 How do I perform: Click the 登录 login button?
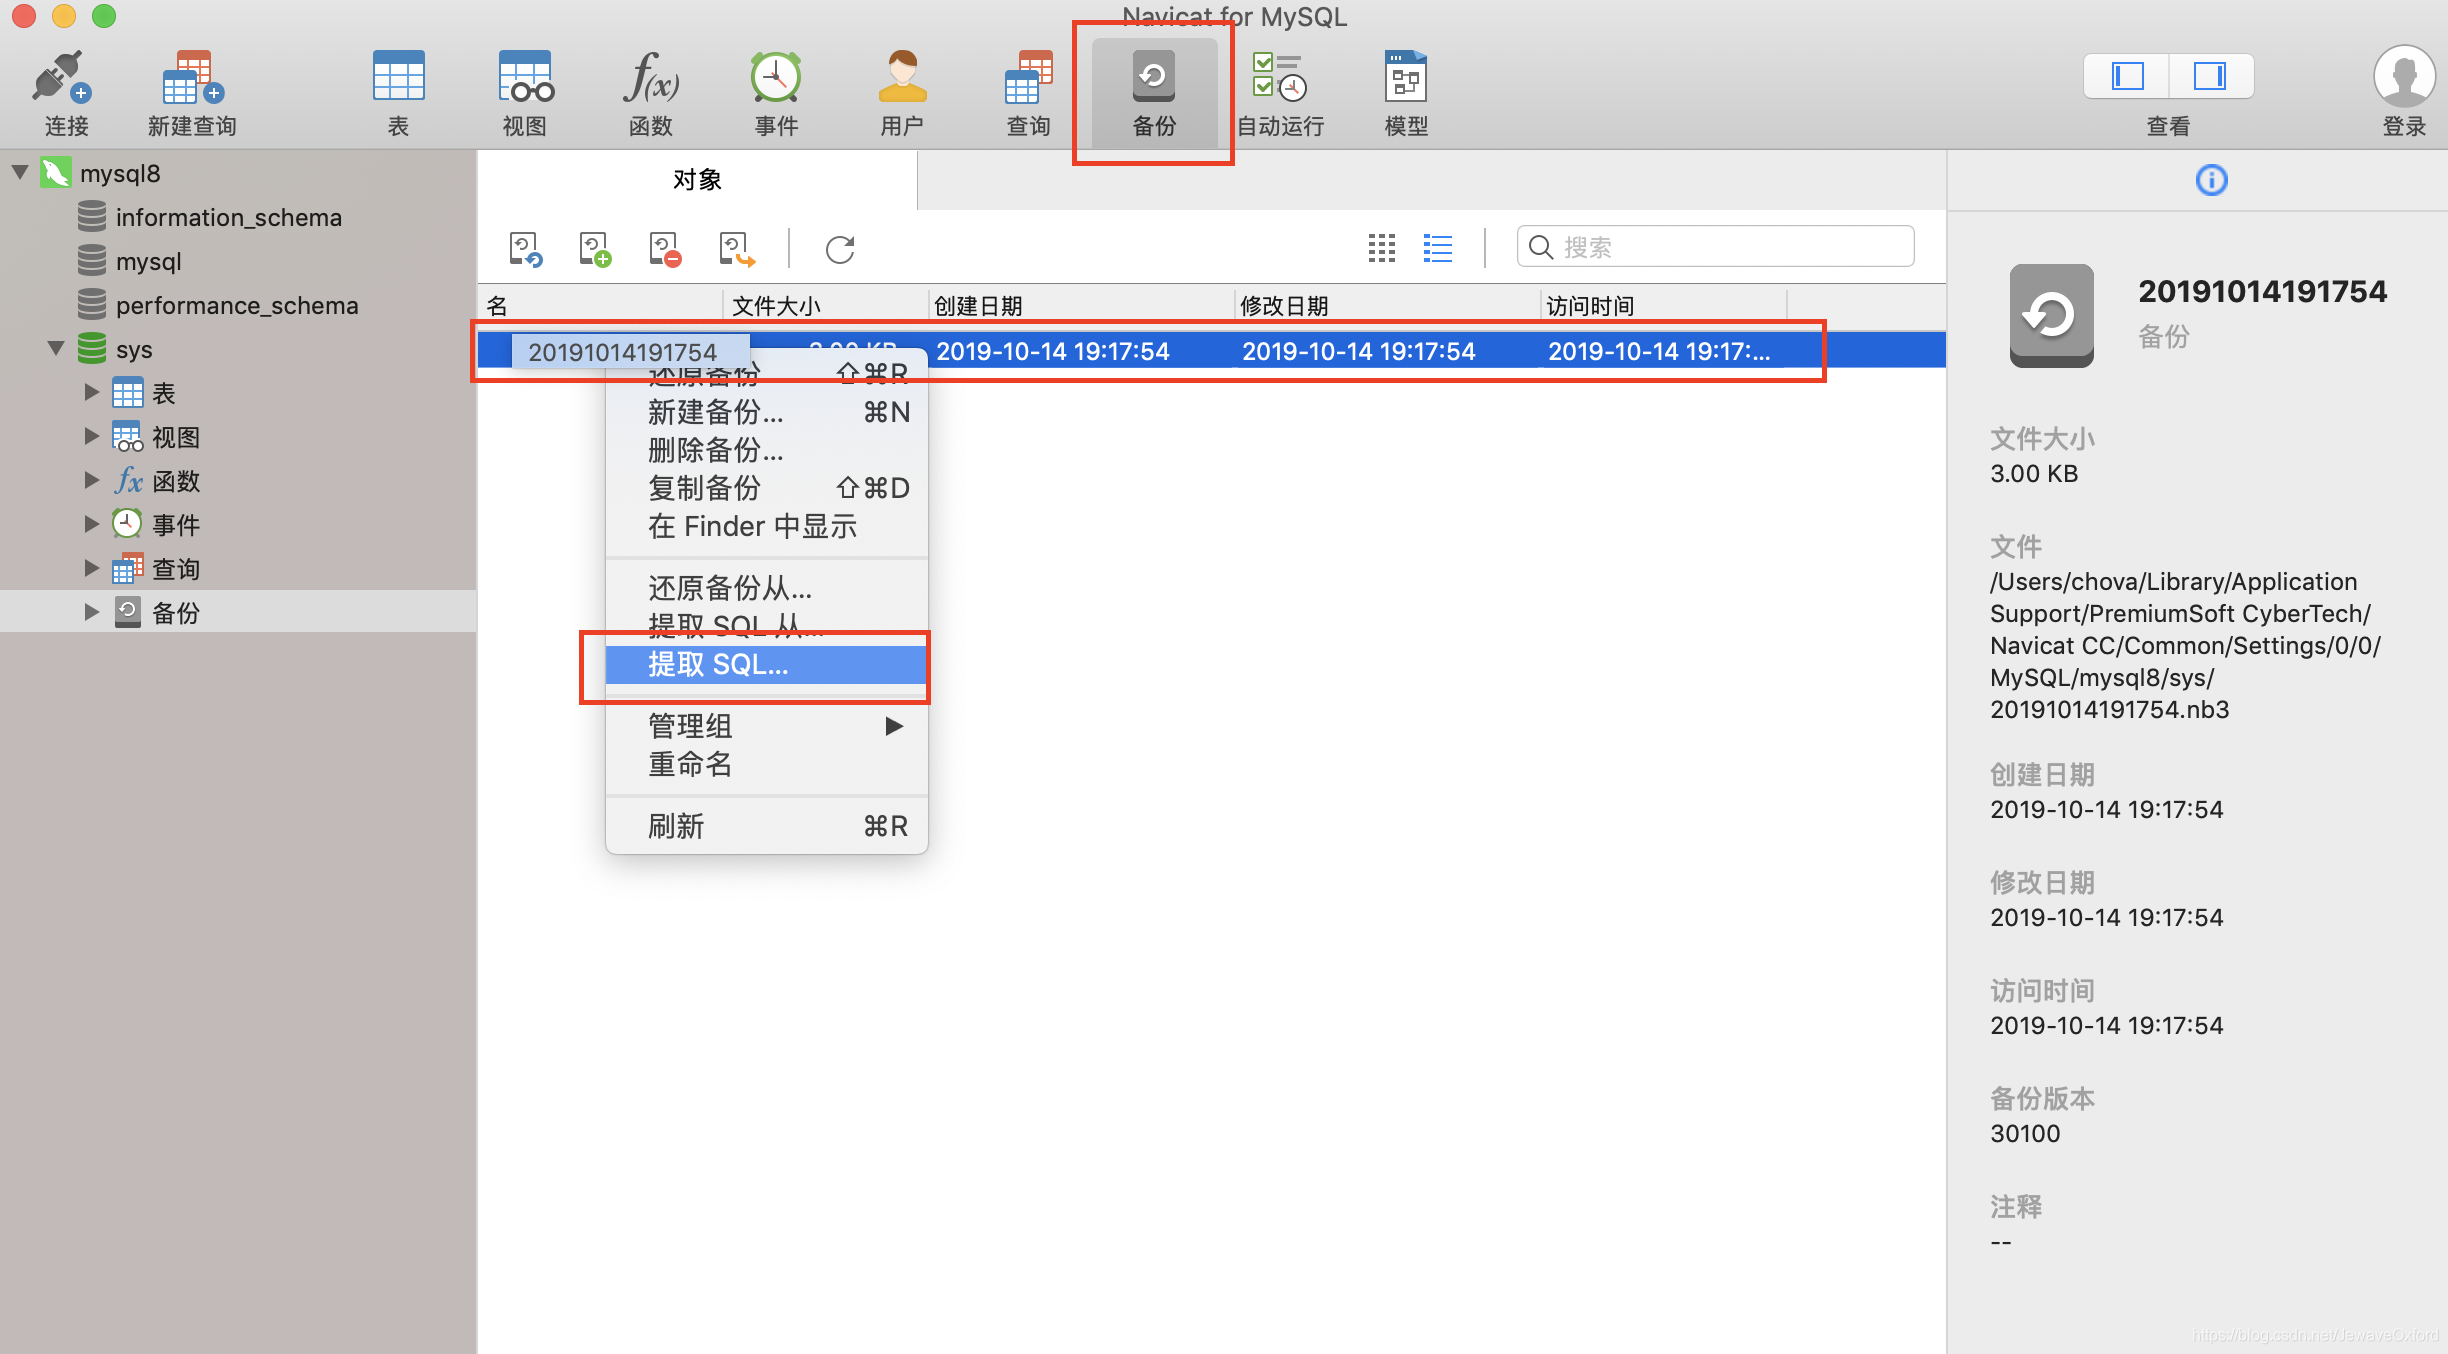click(x=2403, y=91)
